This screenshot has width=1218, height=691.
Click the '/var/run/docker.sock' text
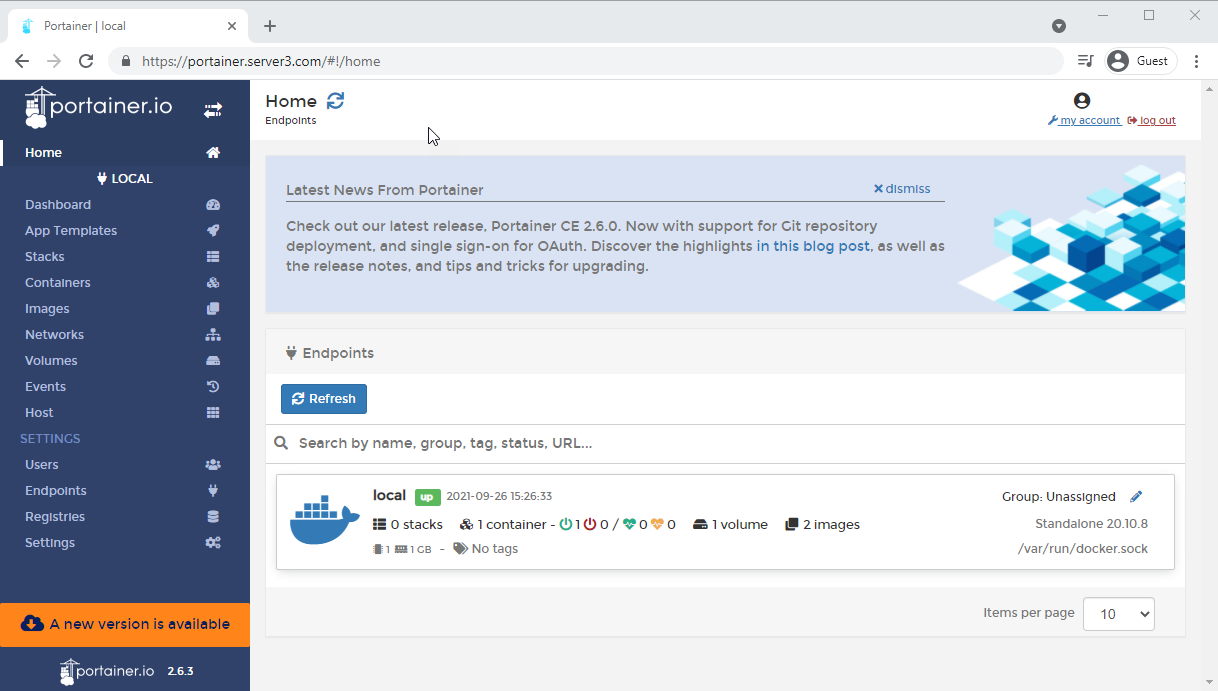click(1083, 549)
